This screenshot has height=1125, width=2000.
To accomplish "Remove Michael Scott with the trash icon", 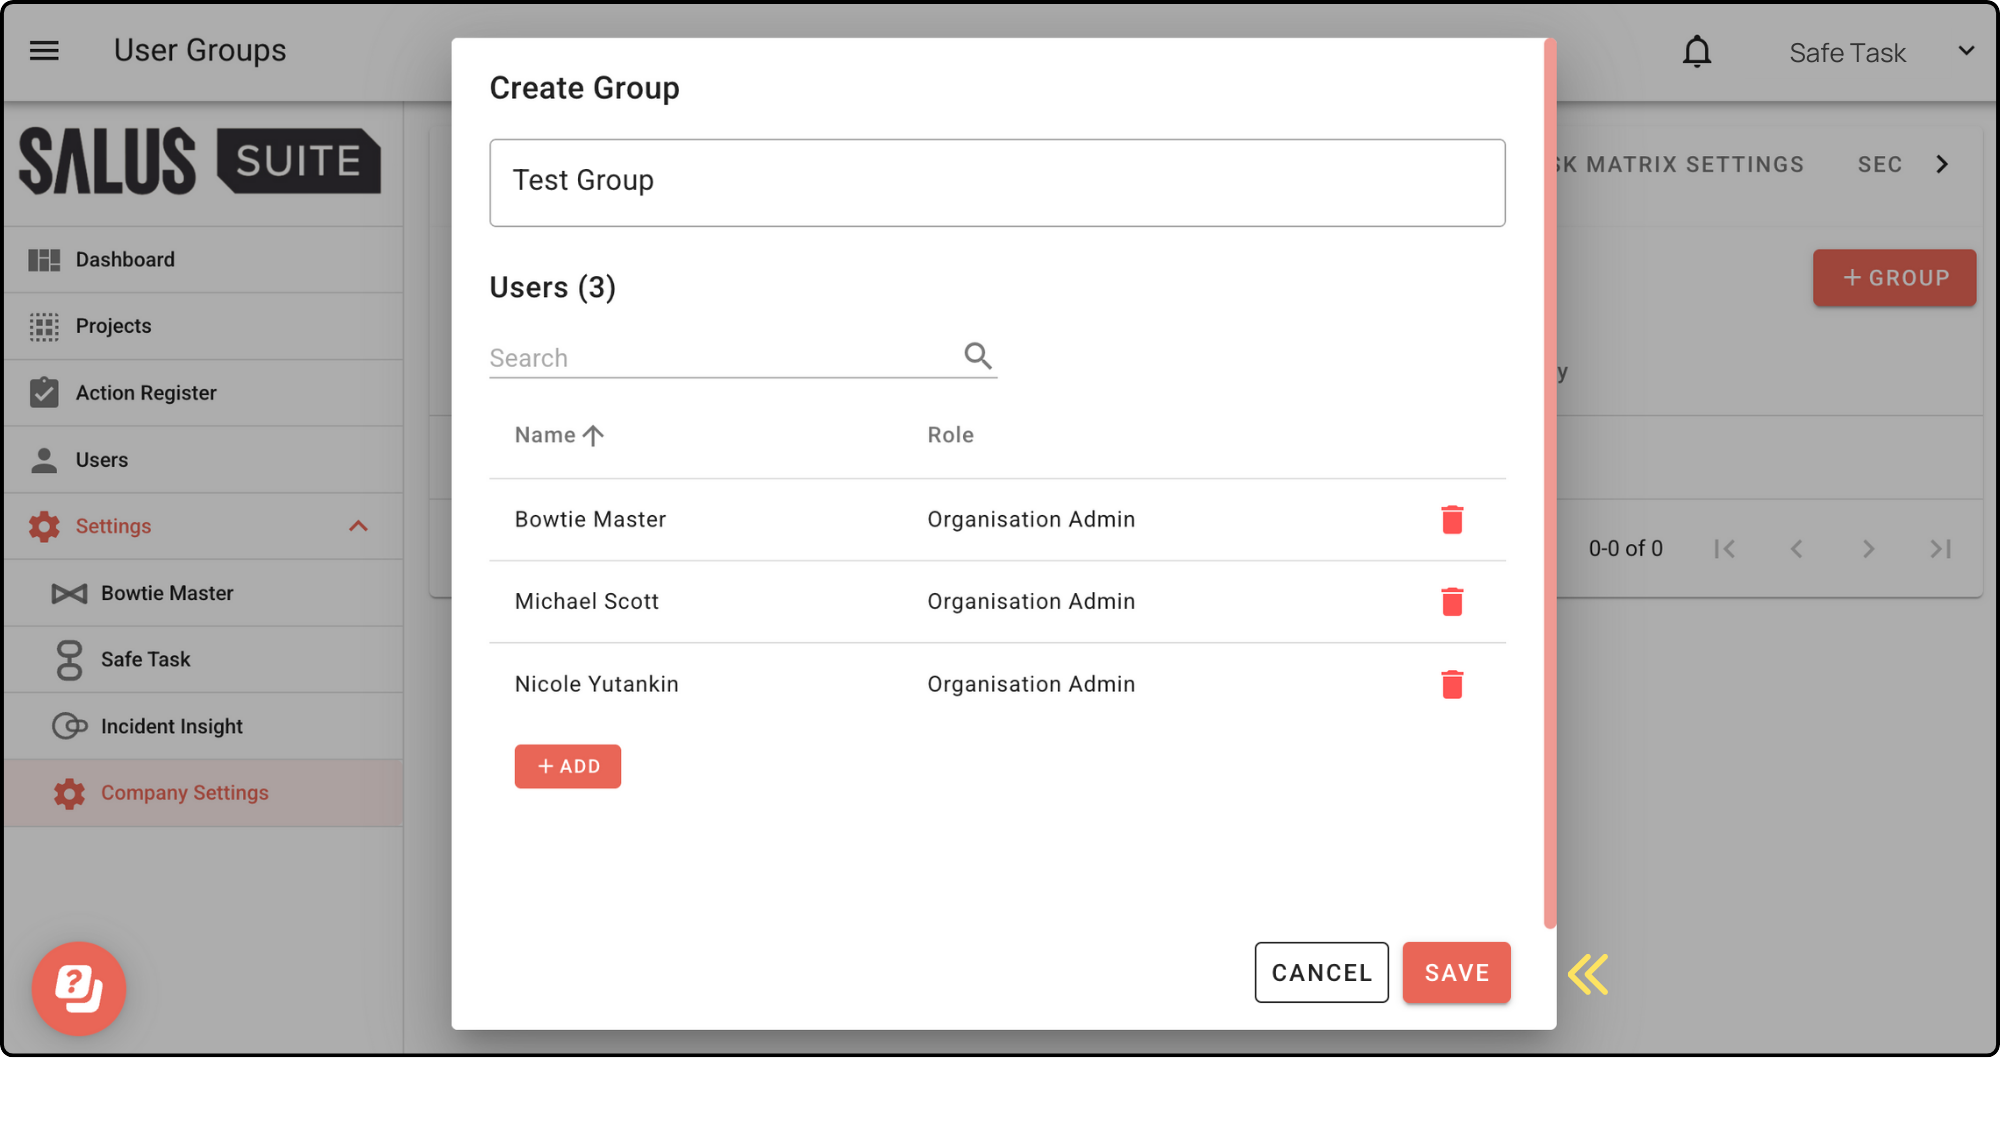I will pos(1452,602).
